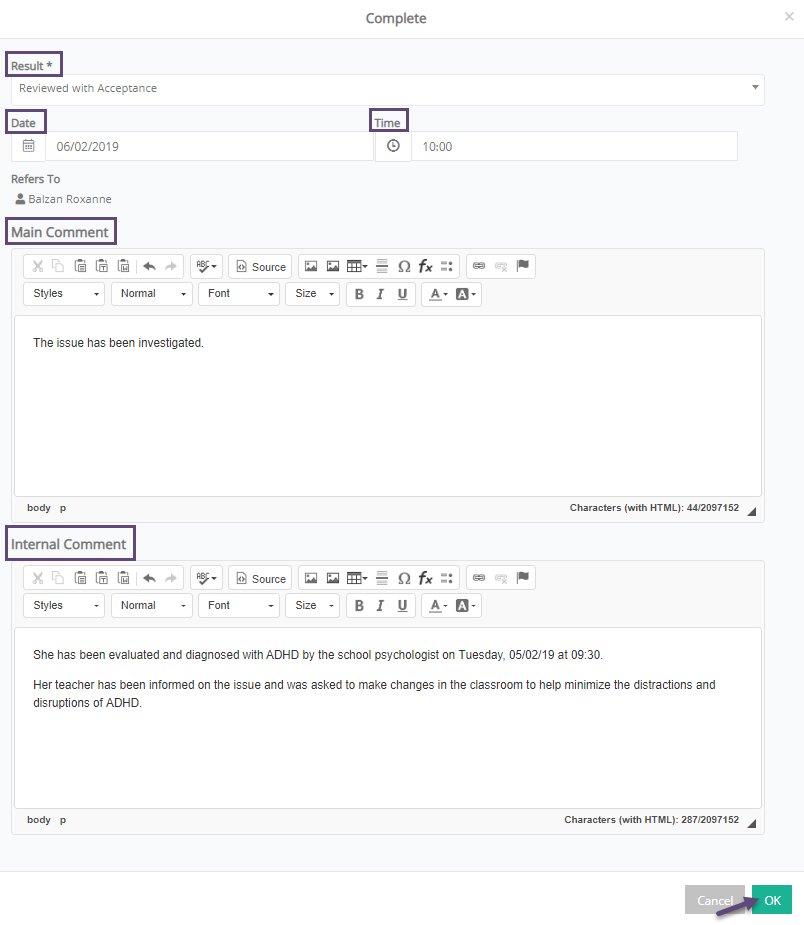The height and width of the screenshot is (925, 804).
Task: Insert anchor flag in Internal Comment toolbar
Action: pyautogui.click(x=523, y=578)
